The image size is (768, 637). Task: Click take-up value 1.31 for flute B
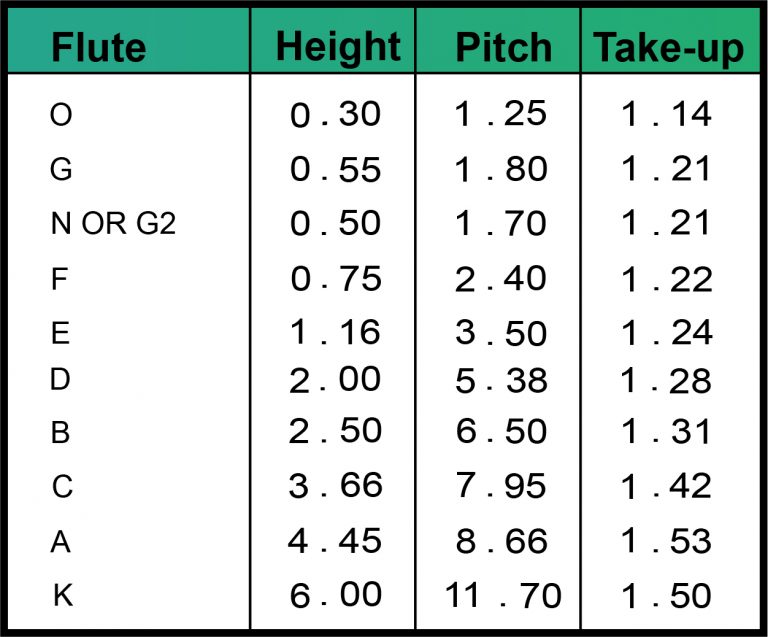[x=667, y=431]
